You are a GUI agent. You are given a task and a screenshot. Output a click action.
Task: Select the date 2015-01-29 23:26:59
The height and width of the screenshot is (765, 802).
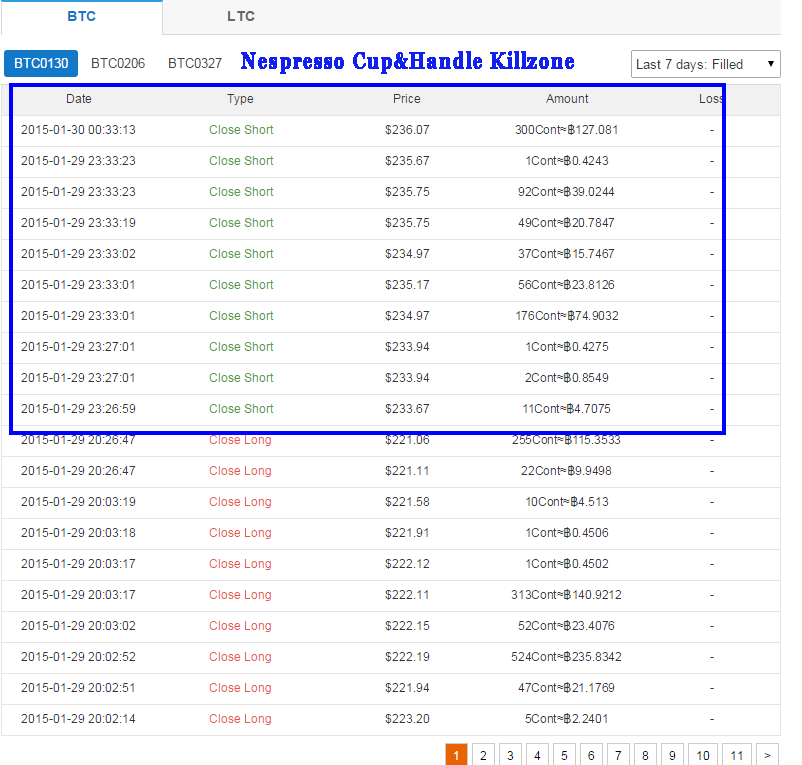click(x=78, y=409)
